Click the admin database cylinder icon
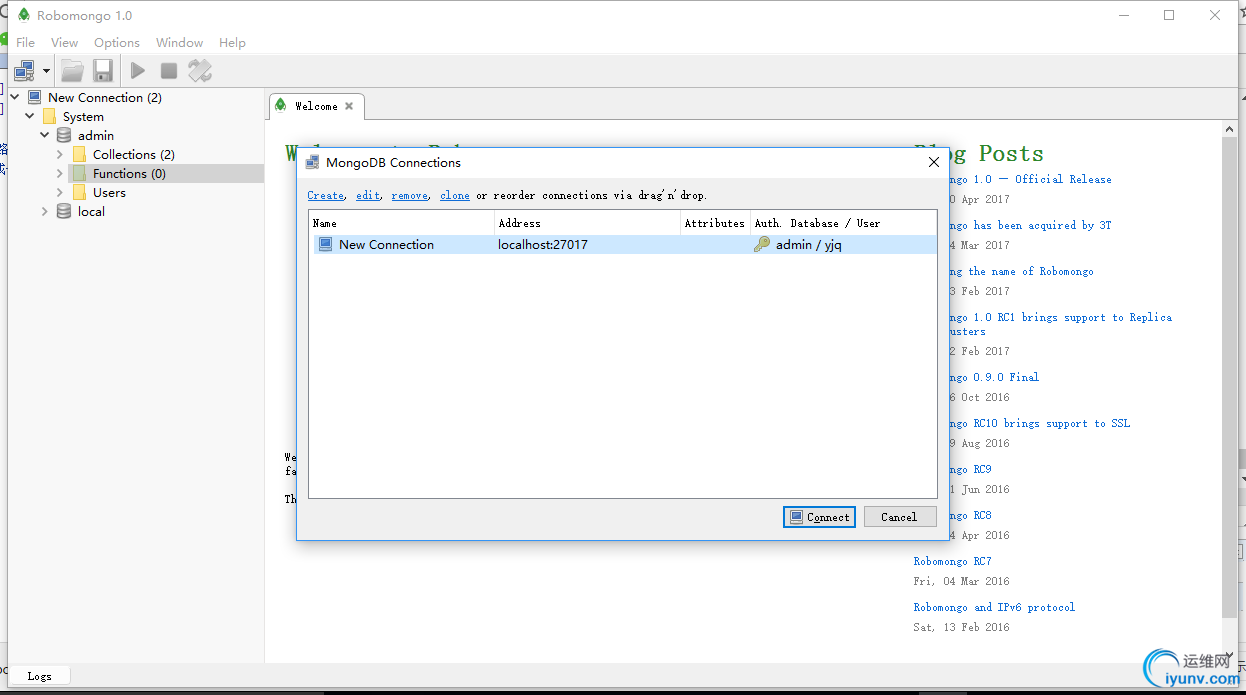Image resolution: width=1246 pixels, height=695 pixels. click(64, 136)
